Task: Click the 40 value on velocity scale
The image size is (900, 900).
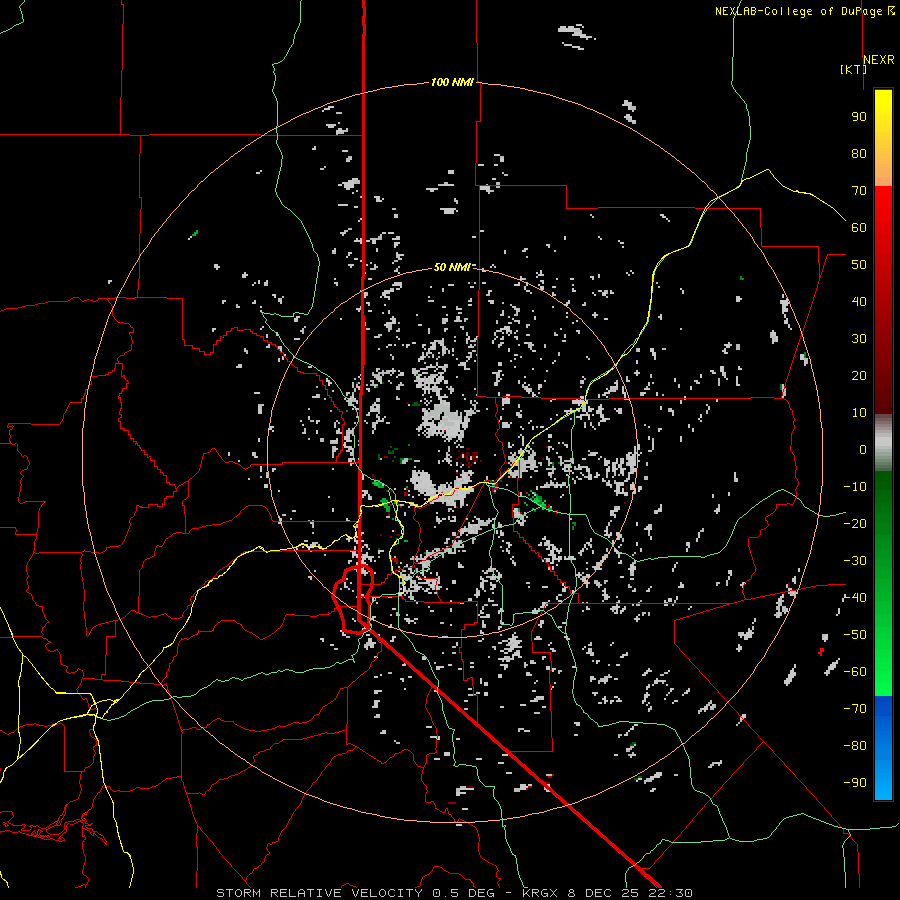Action: [x=859, y=301]
